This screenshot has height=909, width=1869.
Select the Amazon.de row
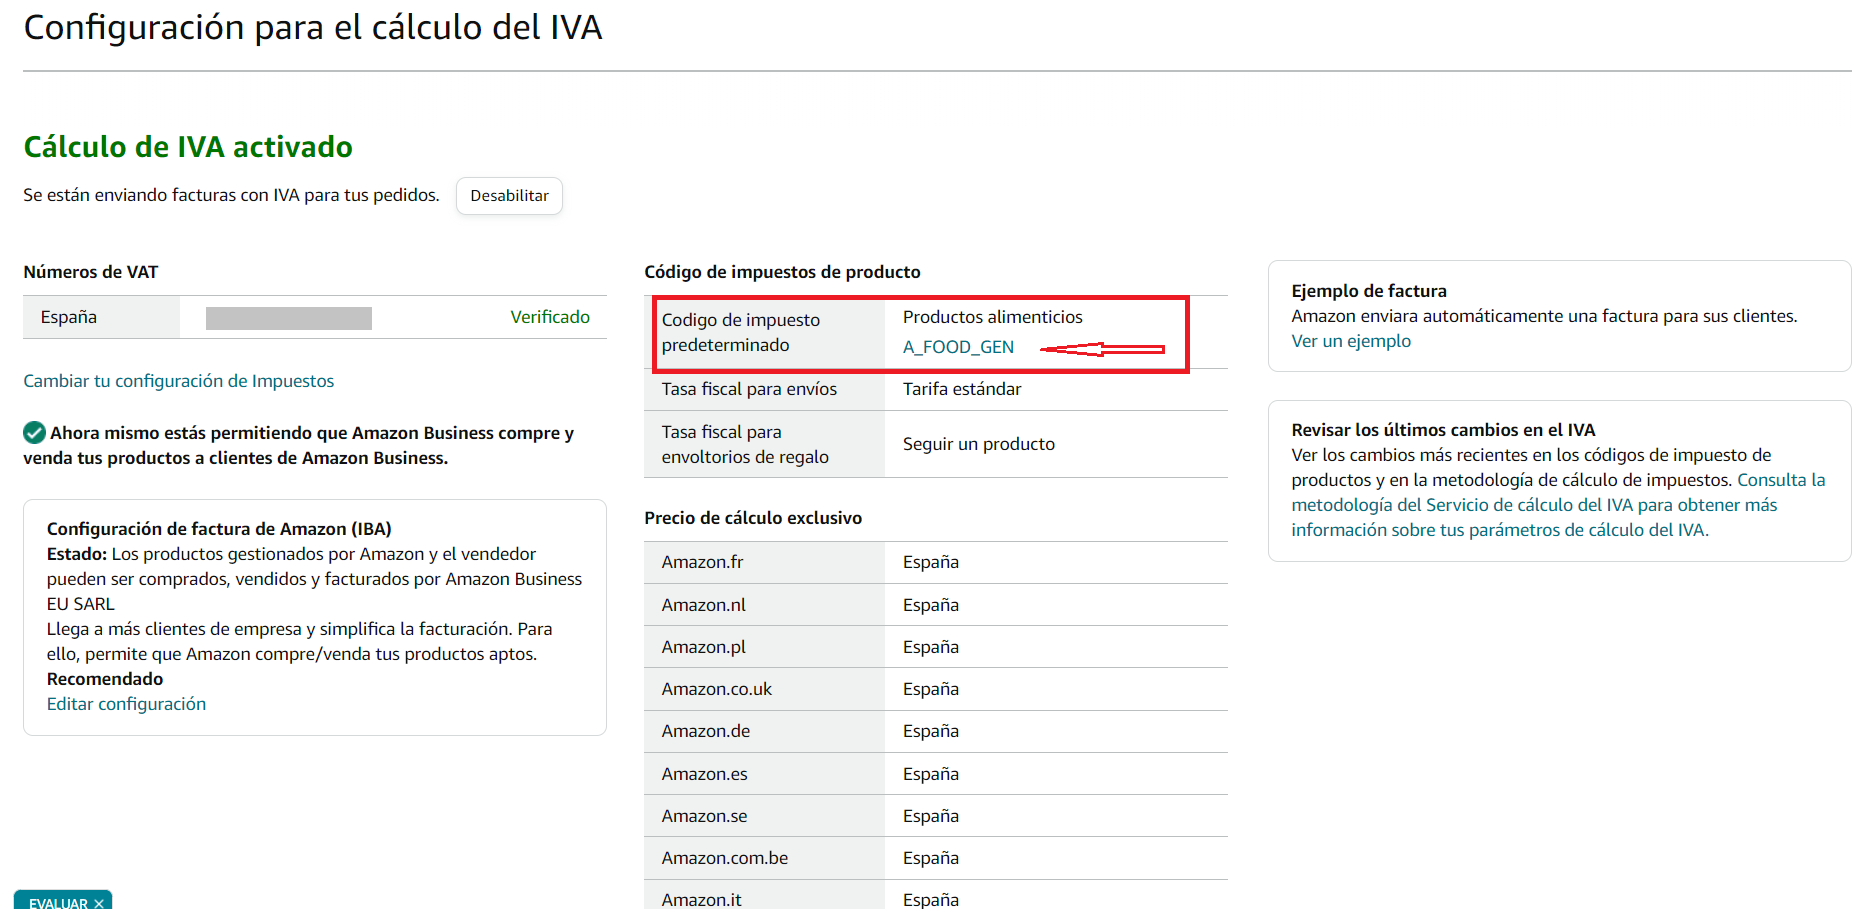click(936, 731)
